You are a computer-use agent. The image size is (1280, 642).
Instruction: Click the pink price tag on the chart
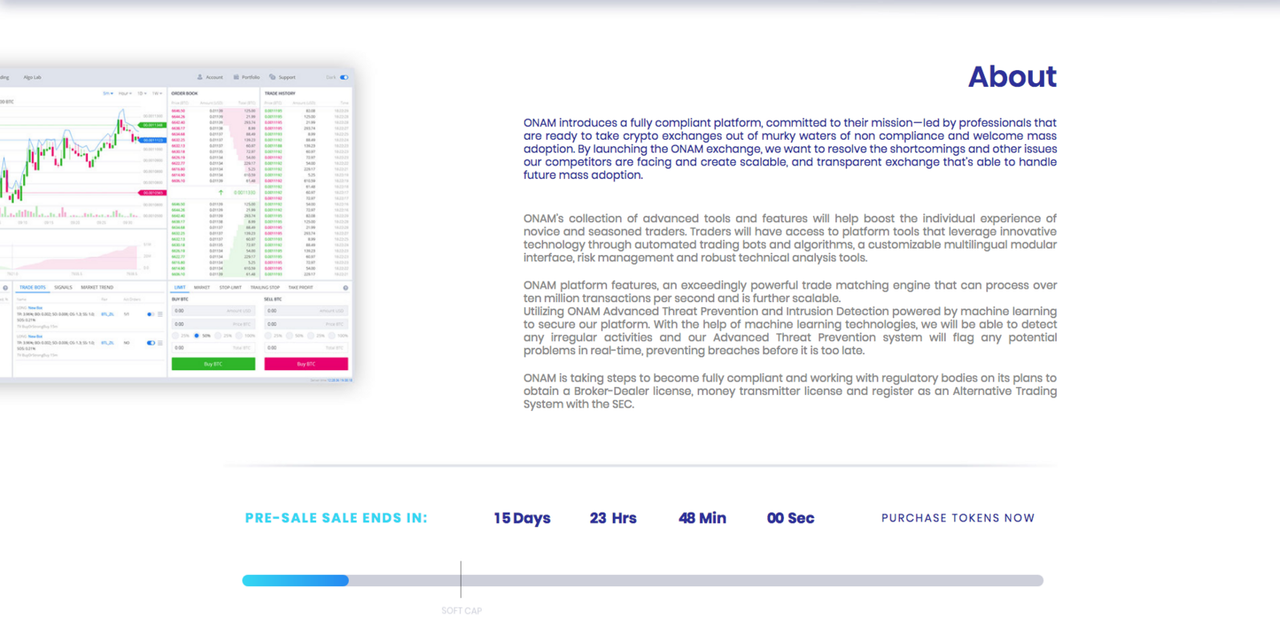(152, 192)
